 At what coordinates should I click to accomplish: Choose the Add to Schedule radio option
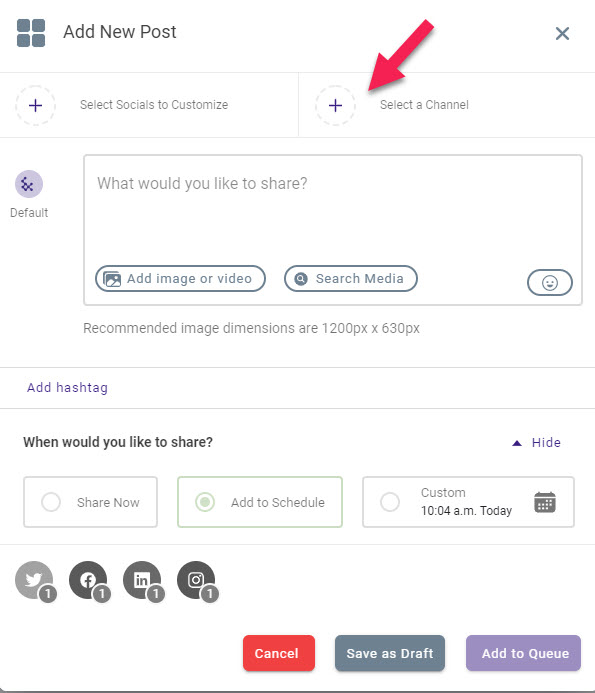[x=205, y=502]
